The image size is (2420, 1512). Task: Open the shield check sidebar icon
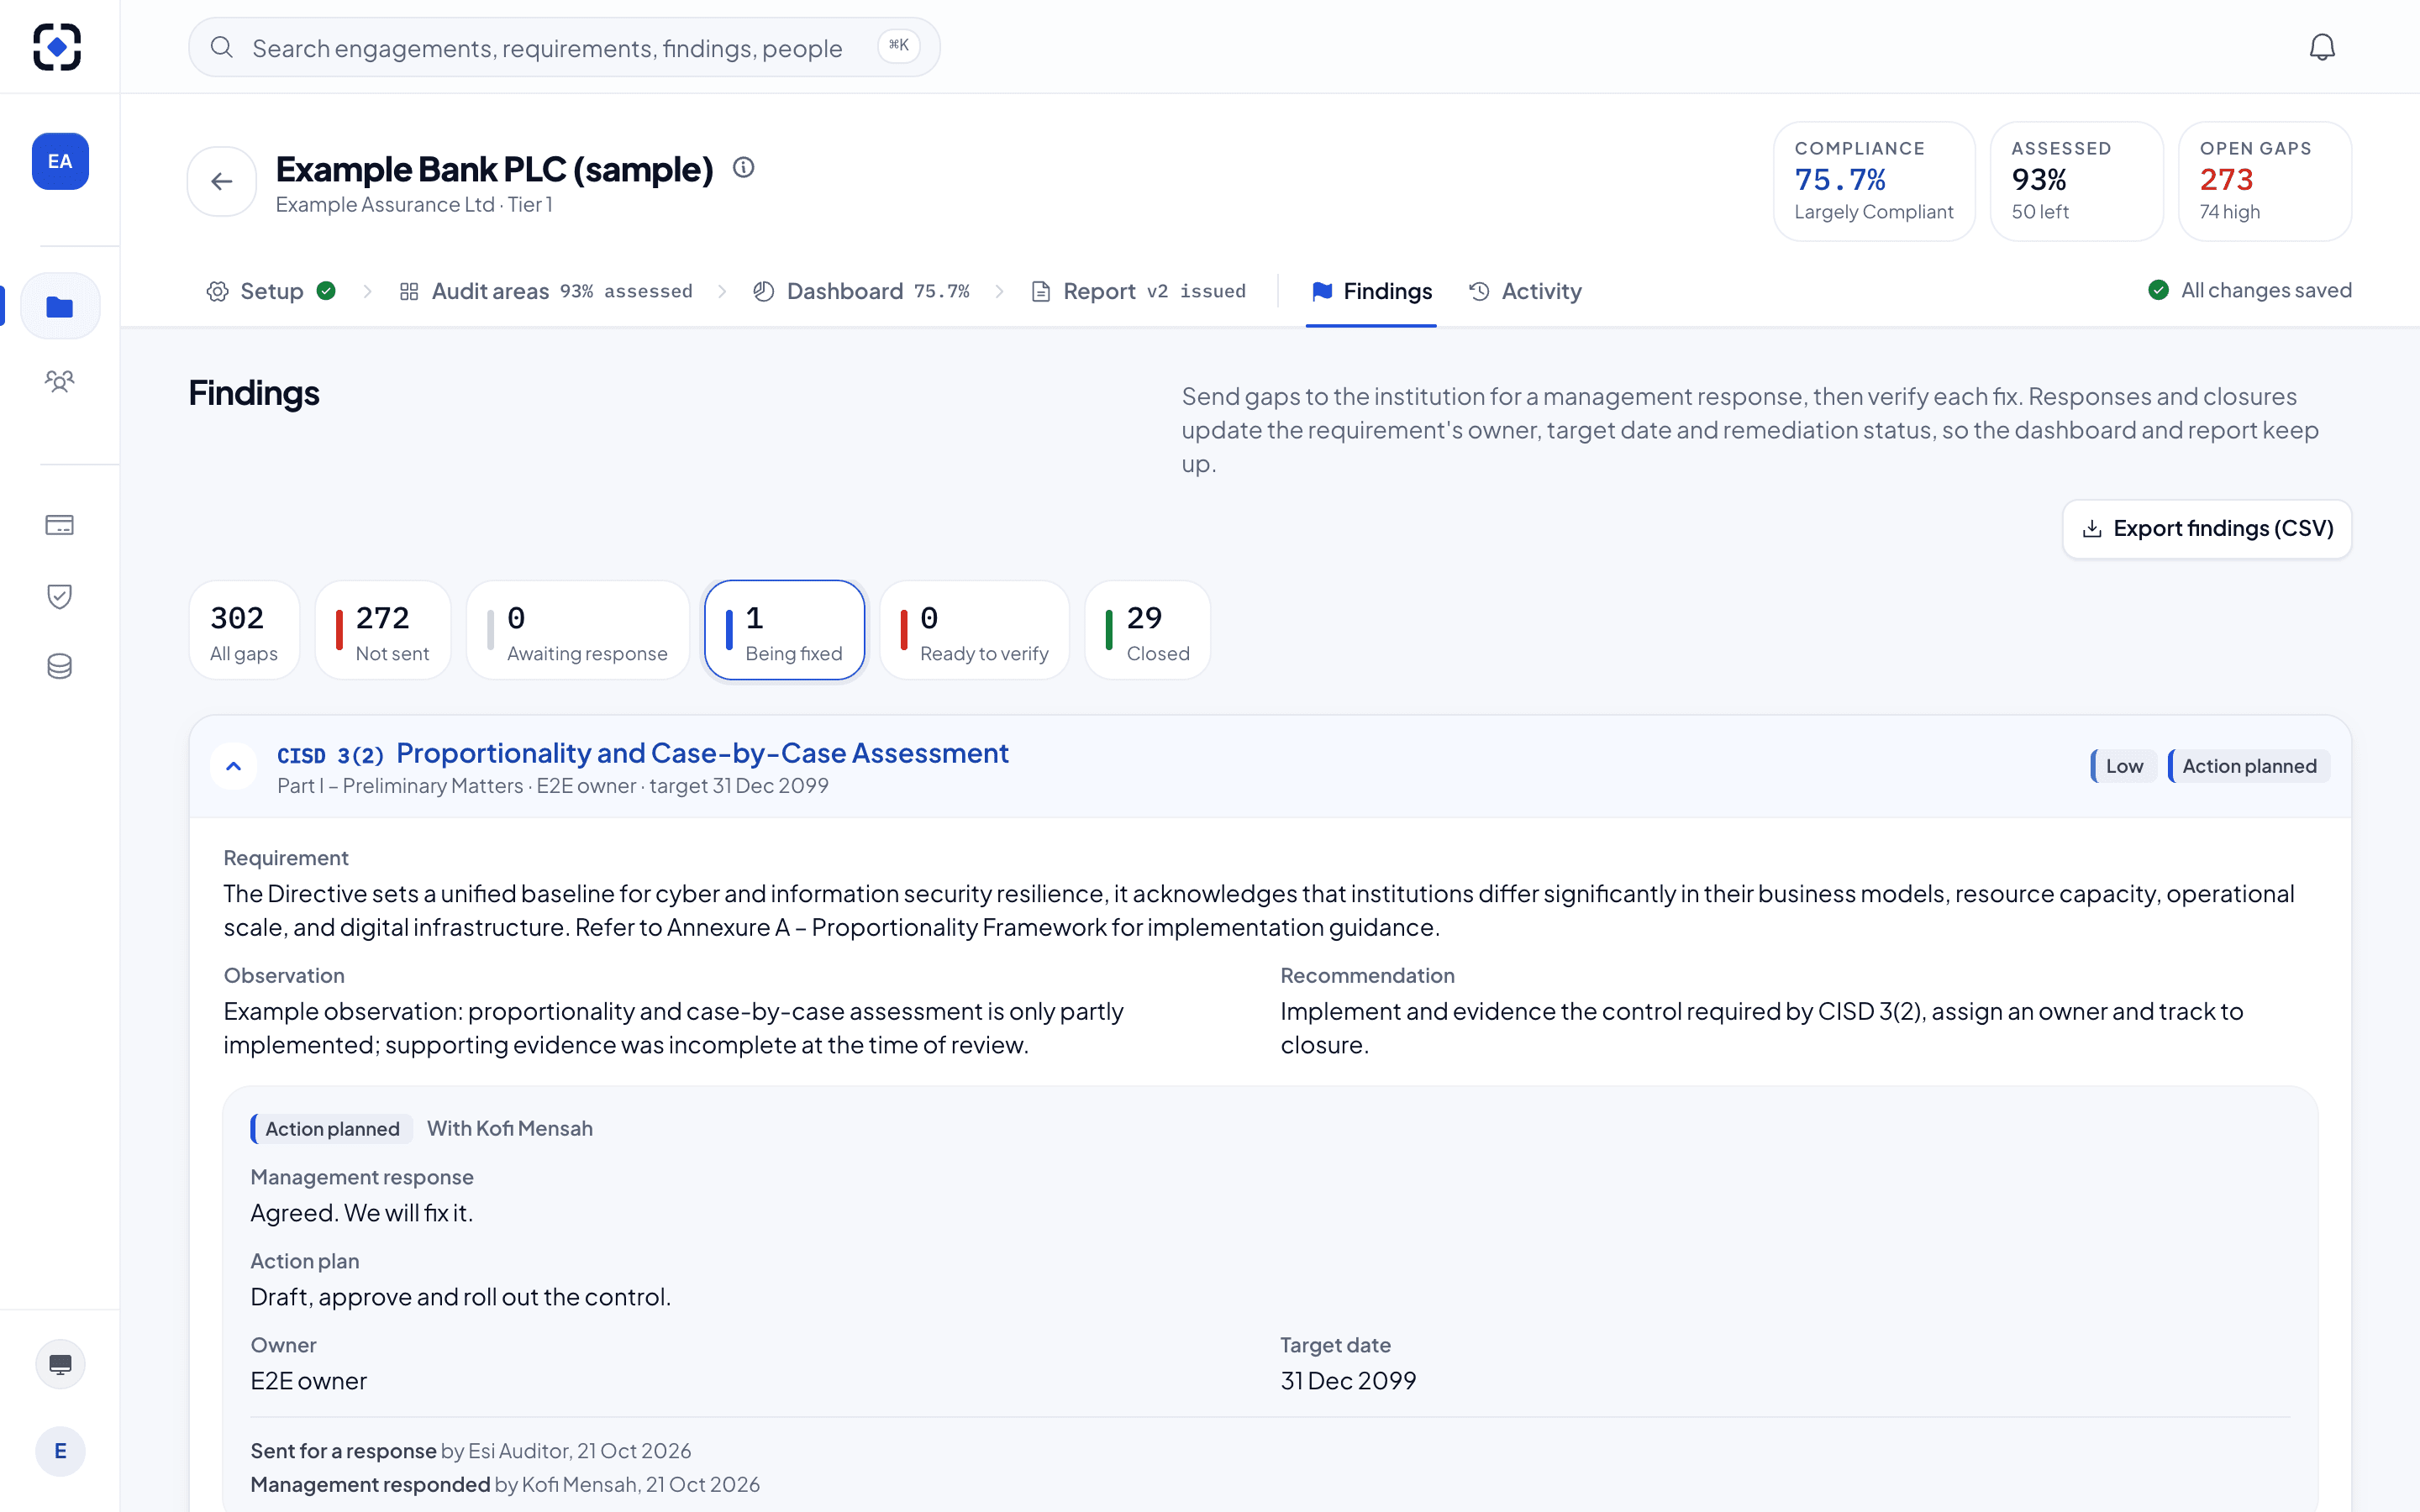pyautogui.click(x=60, y=596)
